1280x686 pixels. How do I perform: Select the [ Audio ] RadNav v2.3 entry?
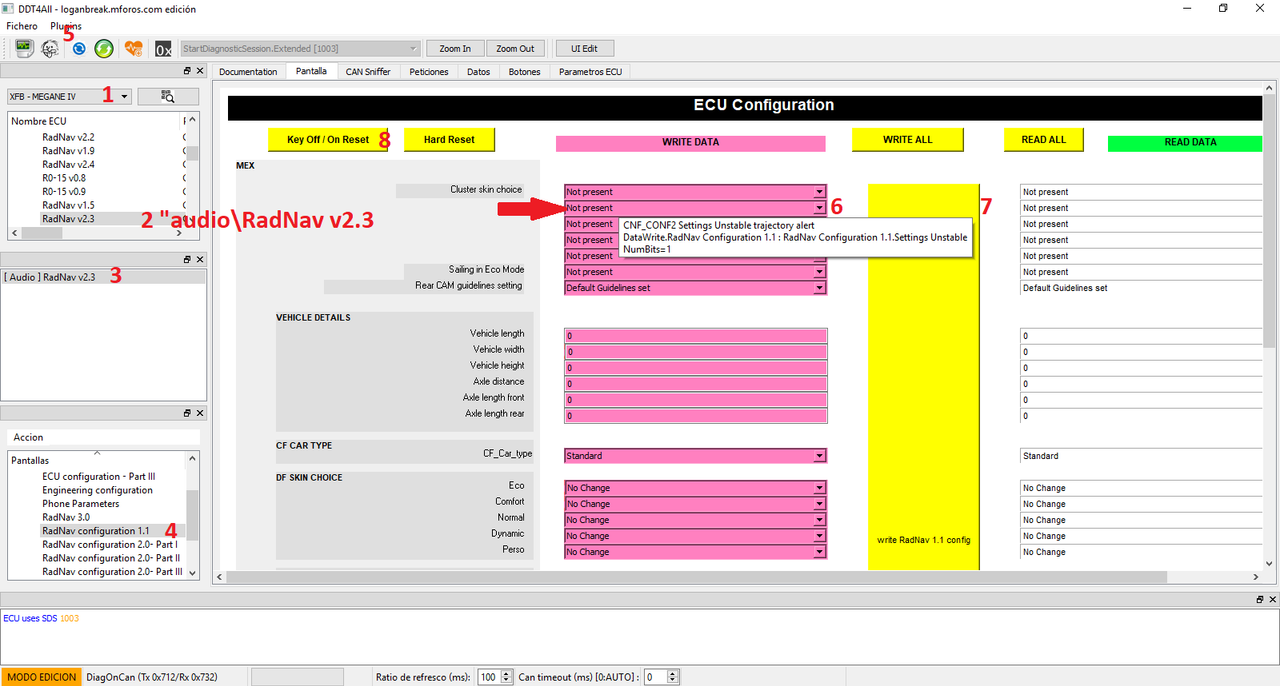[50, 277]
